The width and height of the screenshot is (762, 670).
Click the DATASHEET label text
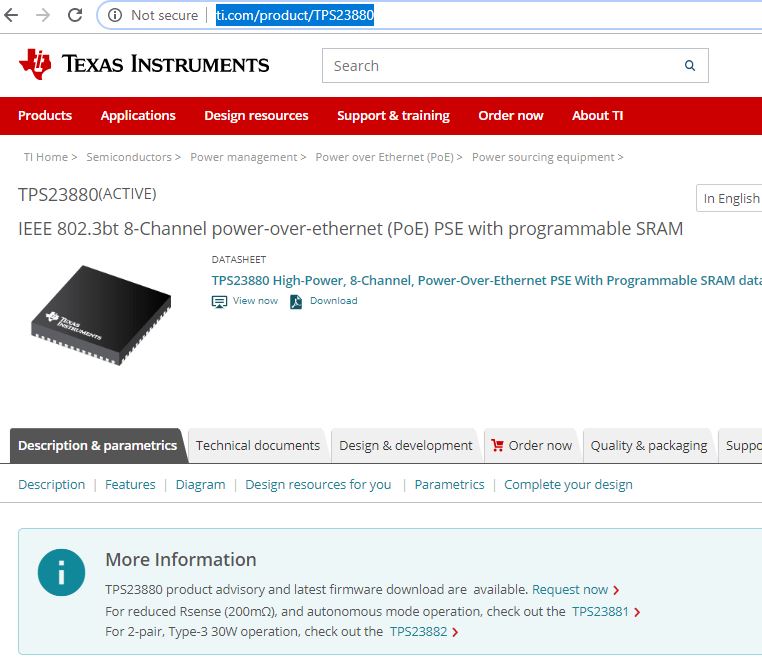tap(239, 260)
